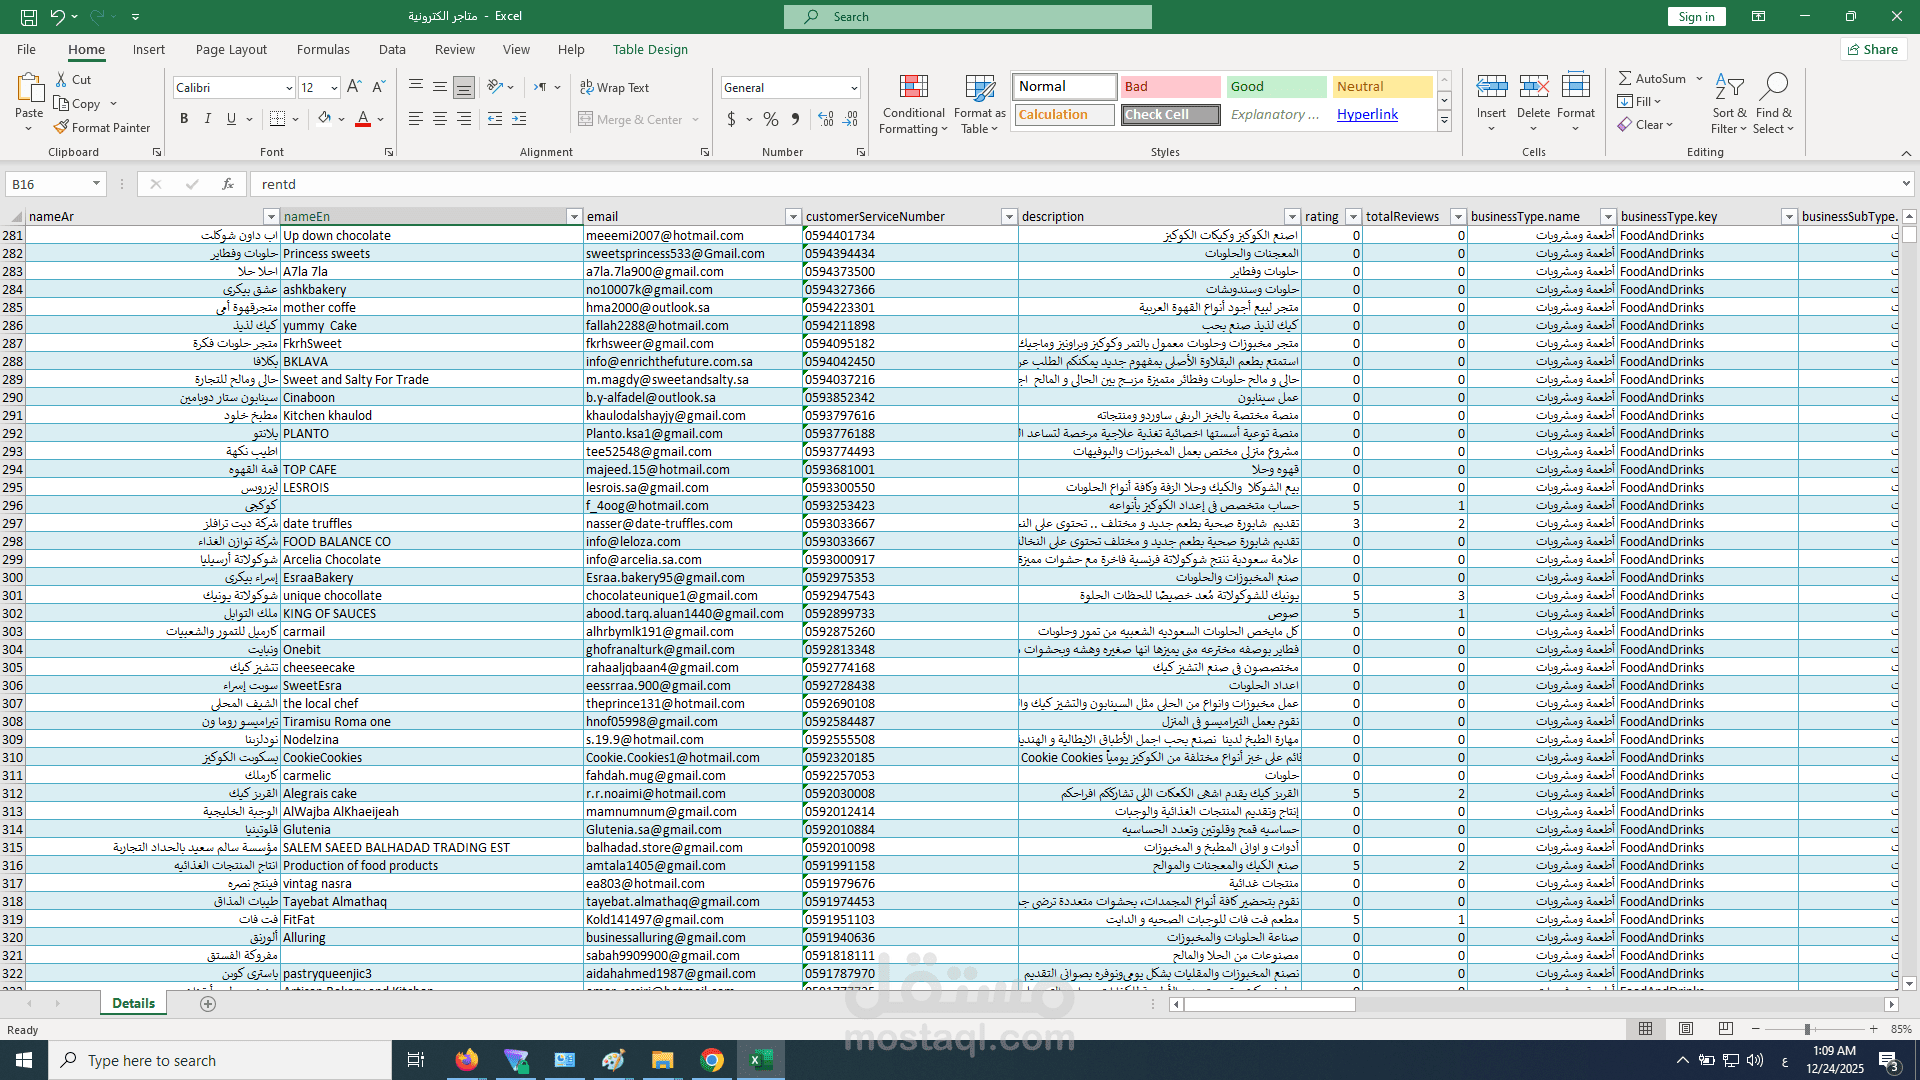
Task: Click the Format Painter brush icon
Action: [x=62, y=127]
